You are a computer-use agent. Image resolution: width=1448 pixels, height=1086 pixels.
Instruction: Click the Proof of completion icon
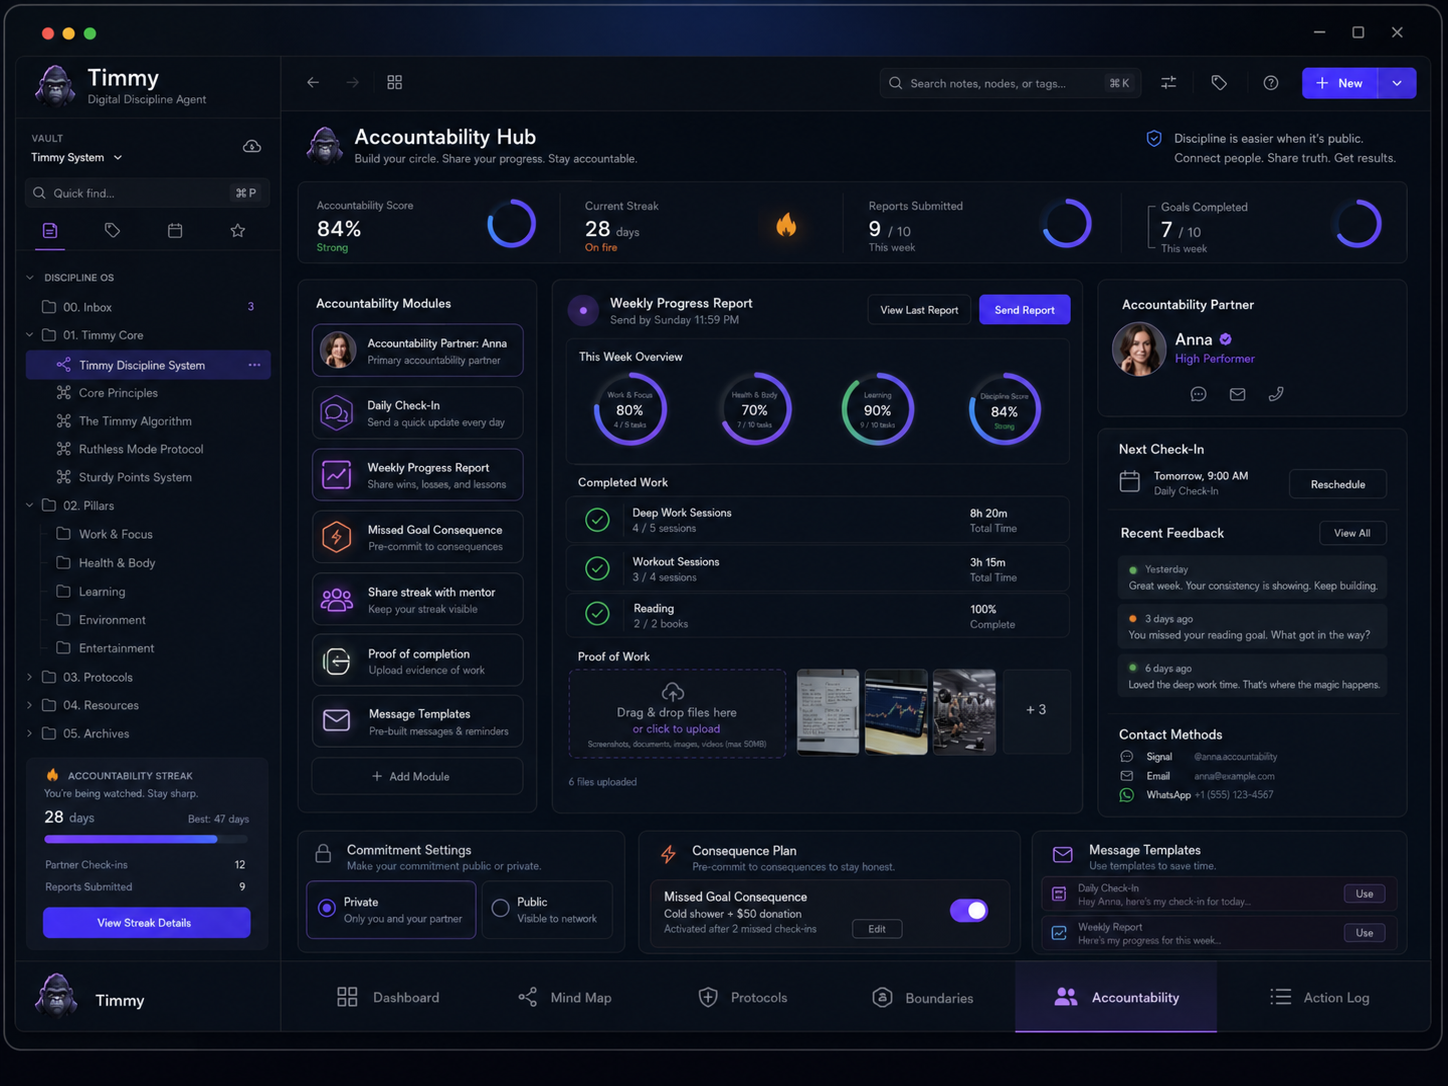click(337, 661)
